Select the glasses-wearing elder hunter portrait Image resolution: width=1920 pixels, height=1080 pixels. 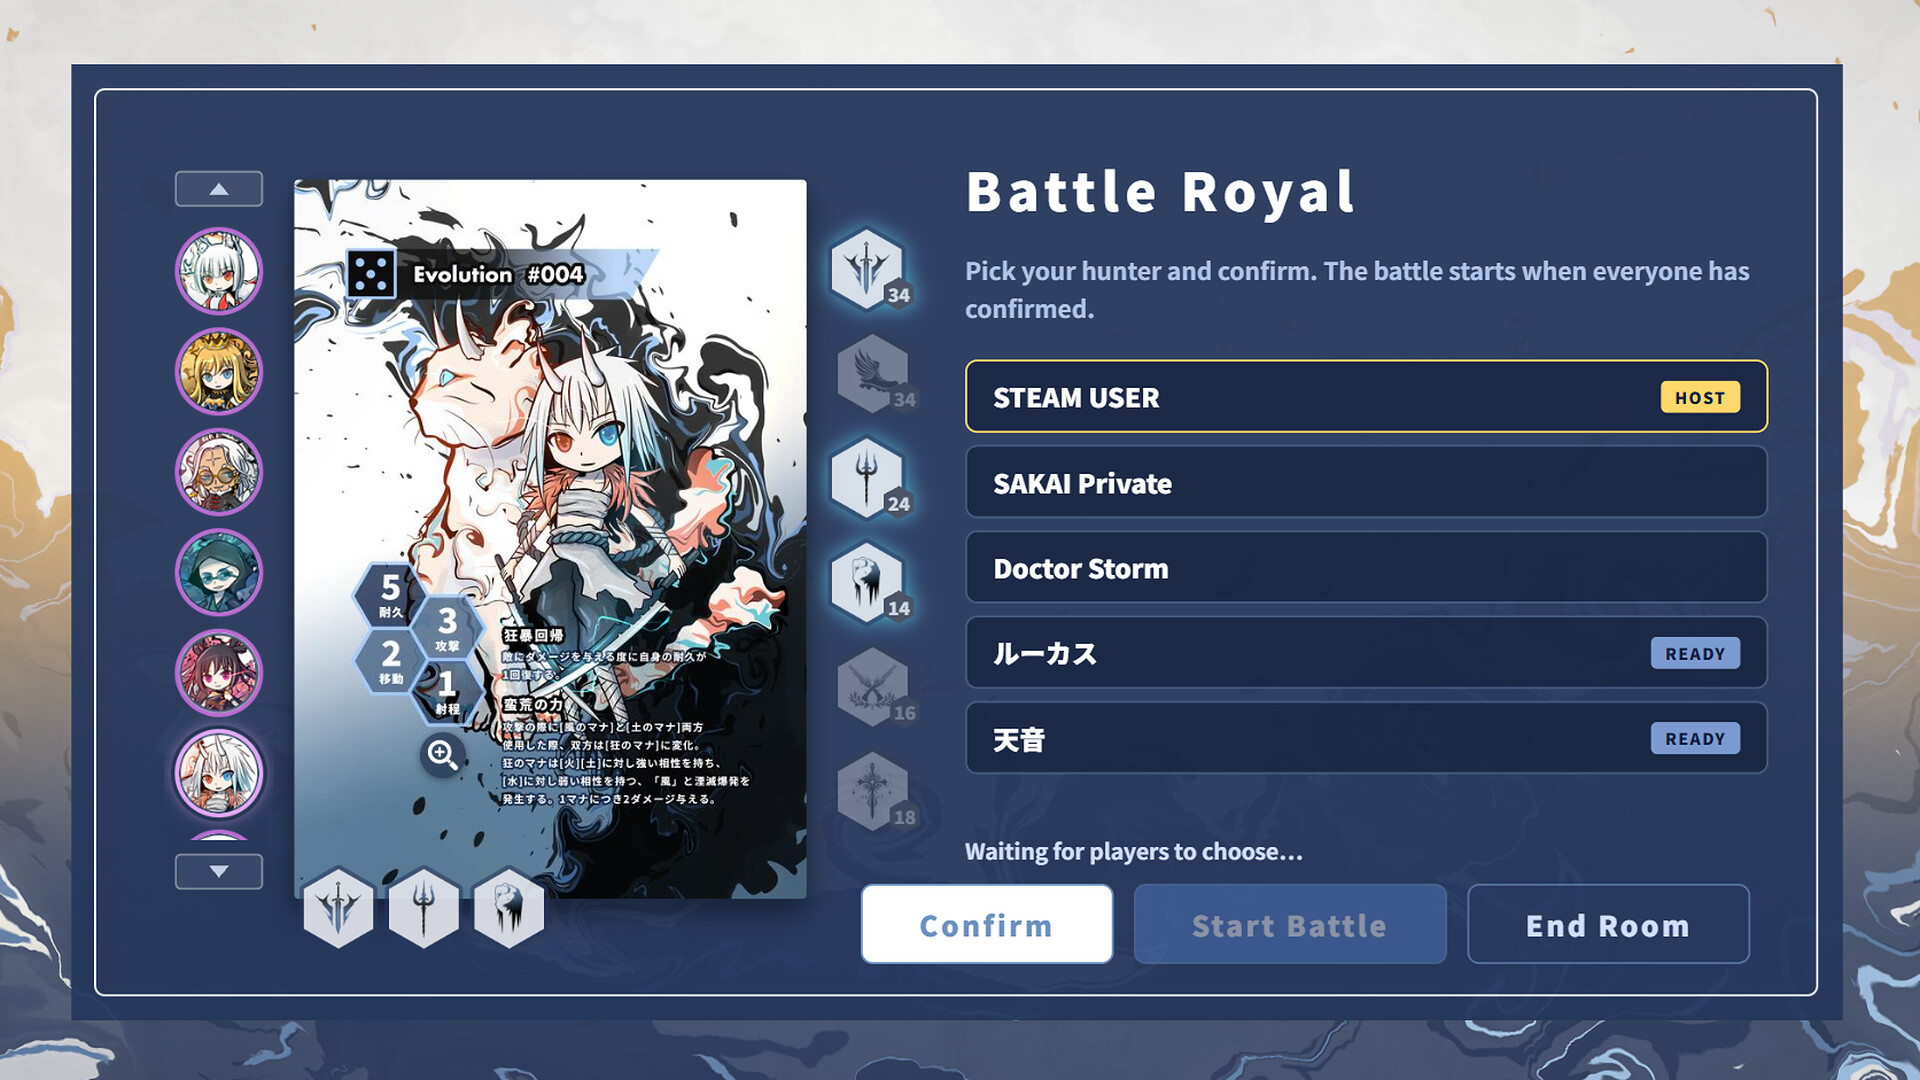[218, 472]
